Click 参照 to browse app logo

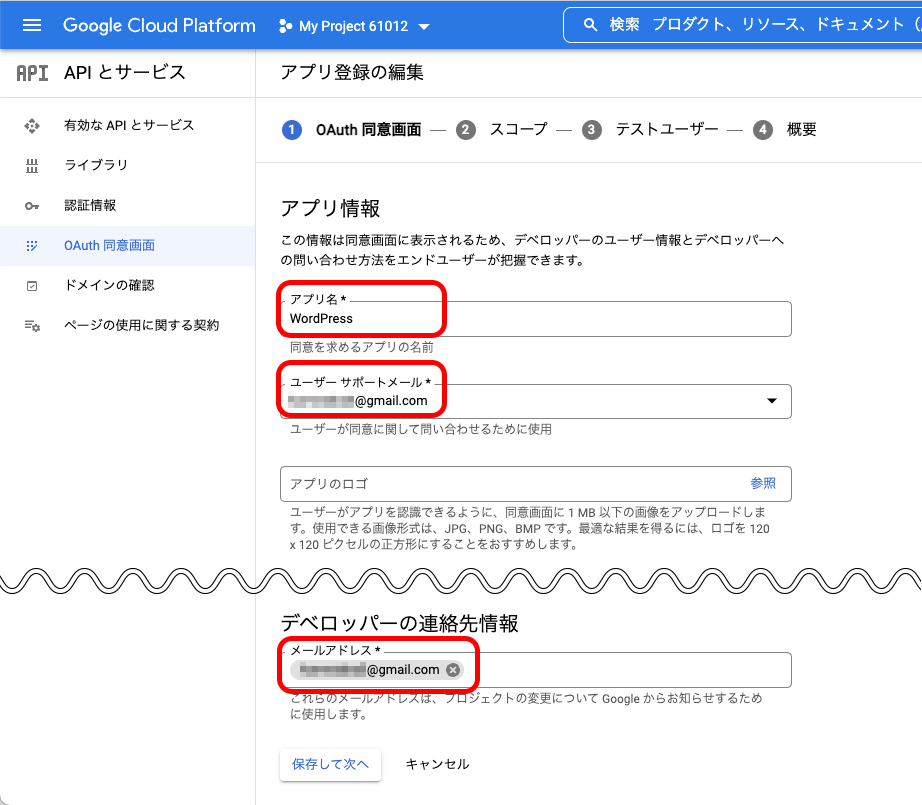[763, 483]
